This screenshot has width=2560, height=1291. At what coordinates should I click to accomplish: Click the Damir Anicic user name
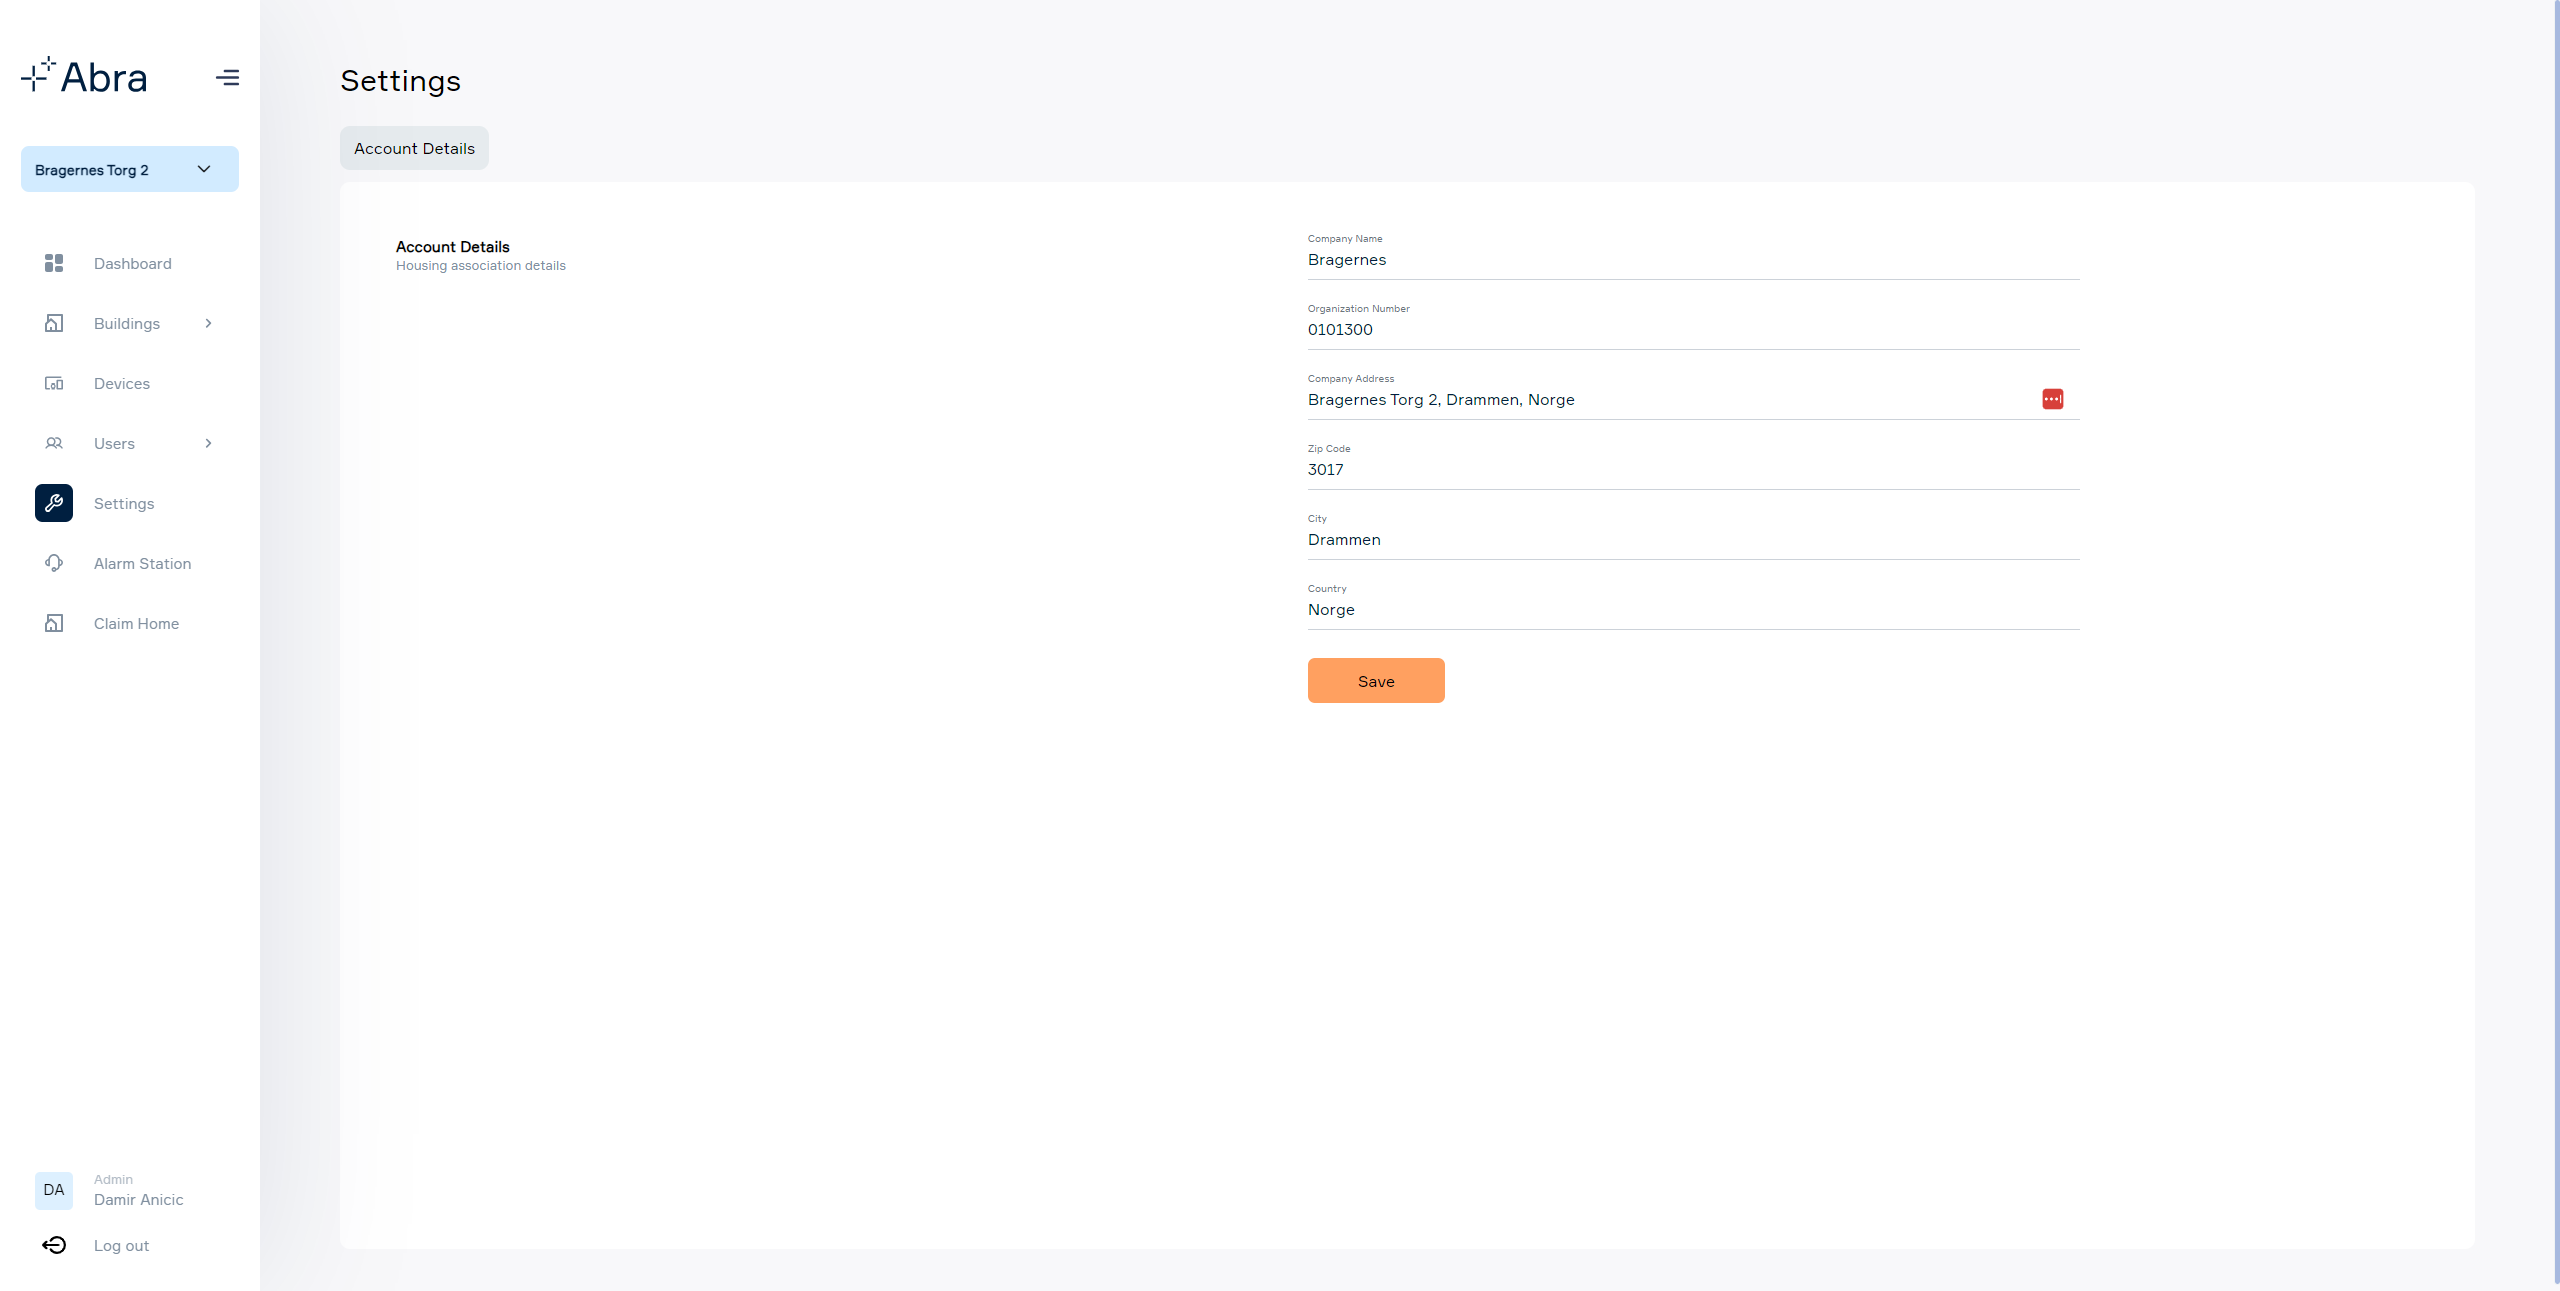tap(138, 1199)
